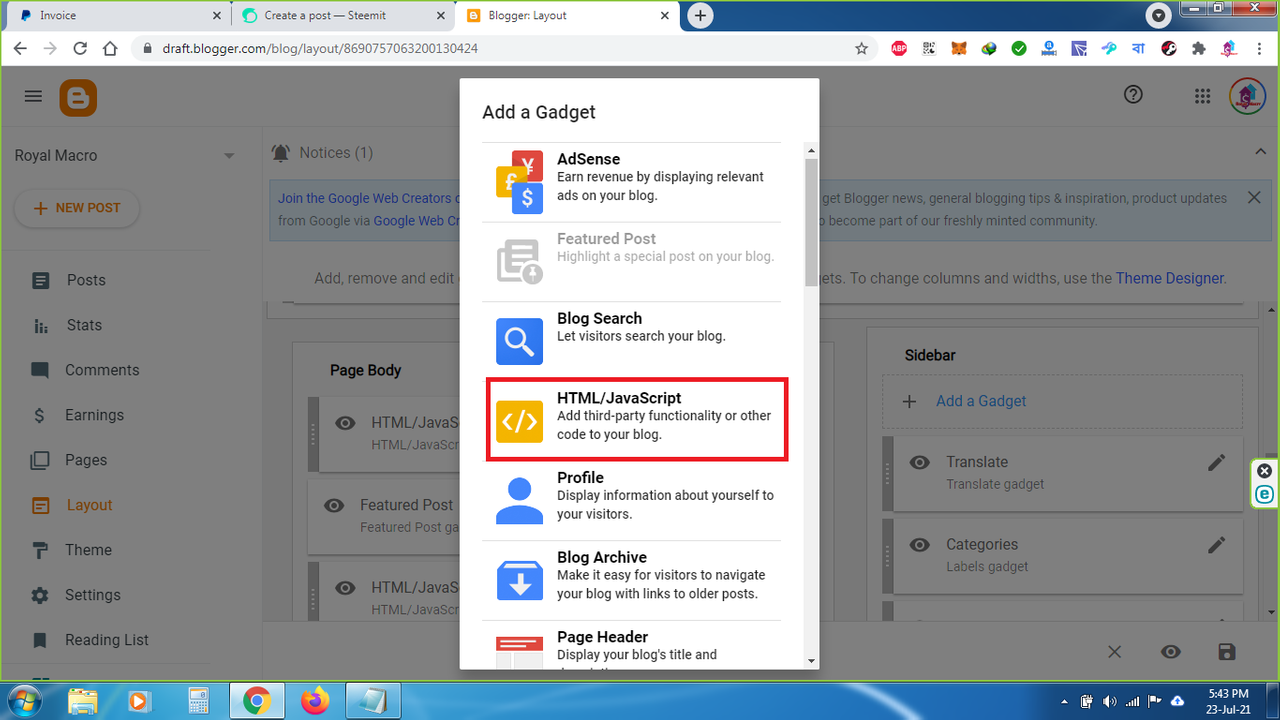The height and width of the screenshot is (720, 1280).
Task: Switch to the Invoice browser tab
Action: click(118, 16)
